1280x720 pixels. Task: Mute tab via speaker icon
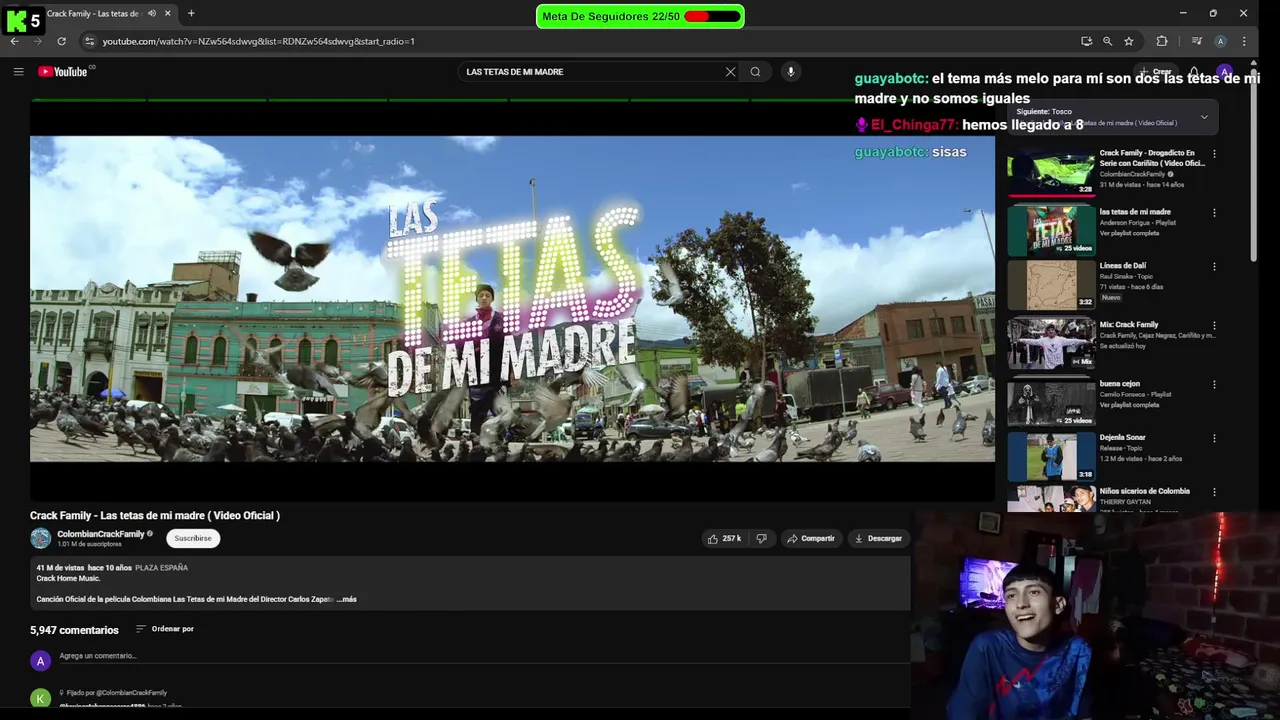tap(152, 13)
